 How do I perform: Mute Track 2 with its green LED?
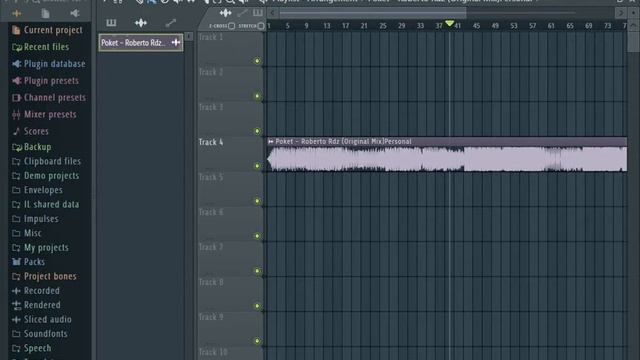[x=257, y=96]
